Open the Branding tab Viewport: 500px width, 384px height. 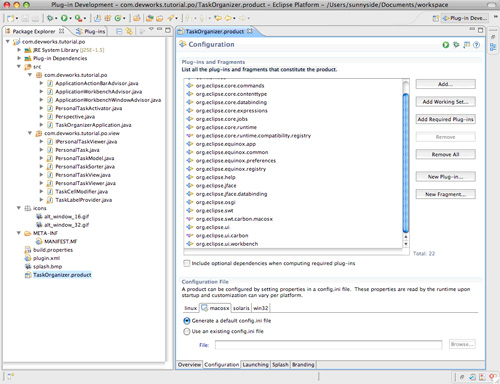[x=303, y=365]
